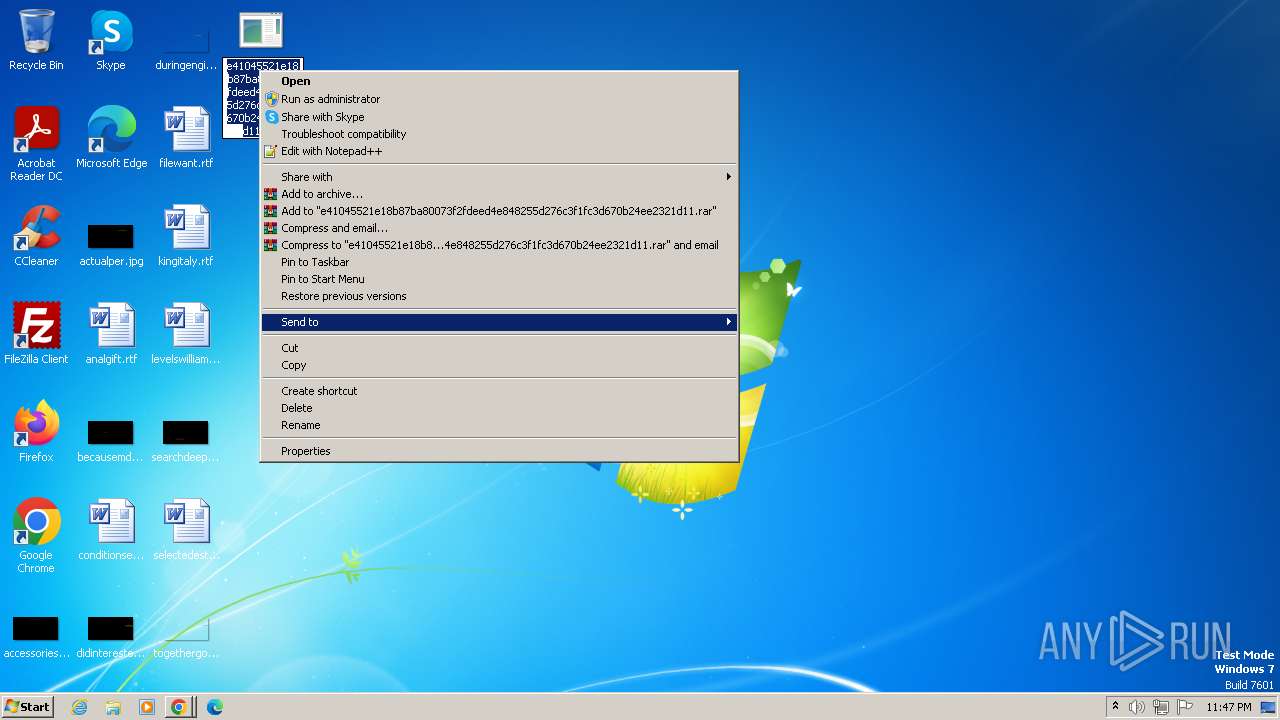The width and height of the screenshot is (1280, 720).
Task: Open the Start menu button
Action: pyautogui.click(x=27, y=707)
